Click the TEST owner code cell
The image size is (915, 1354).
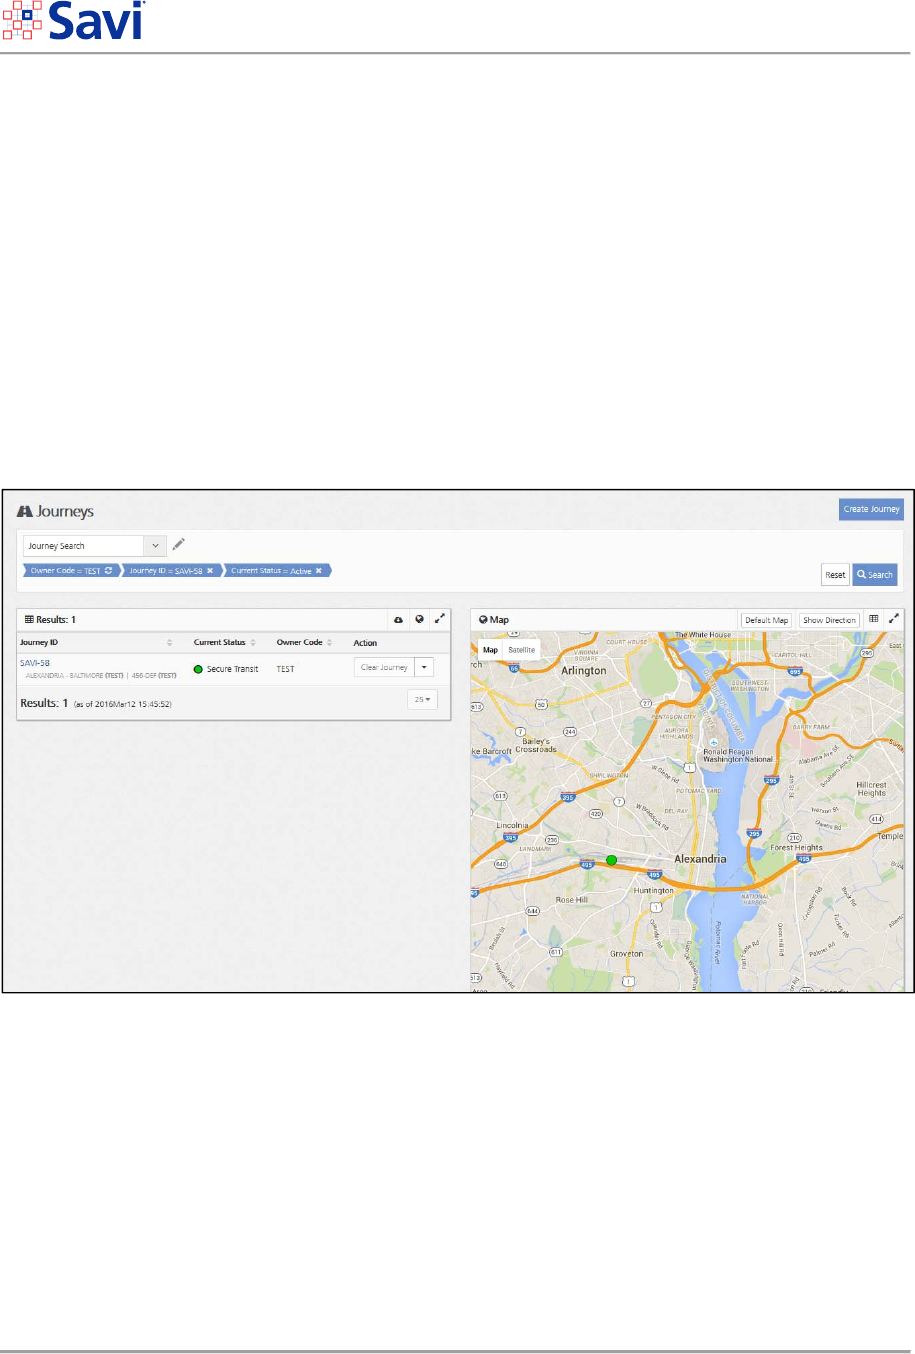pyautogui.click(x=286, y=669)
